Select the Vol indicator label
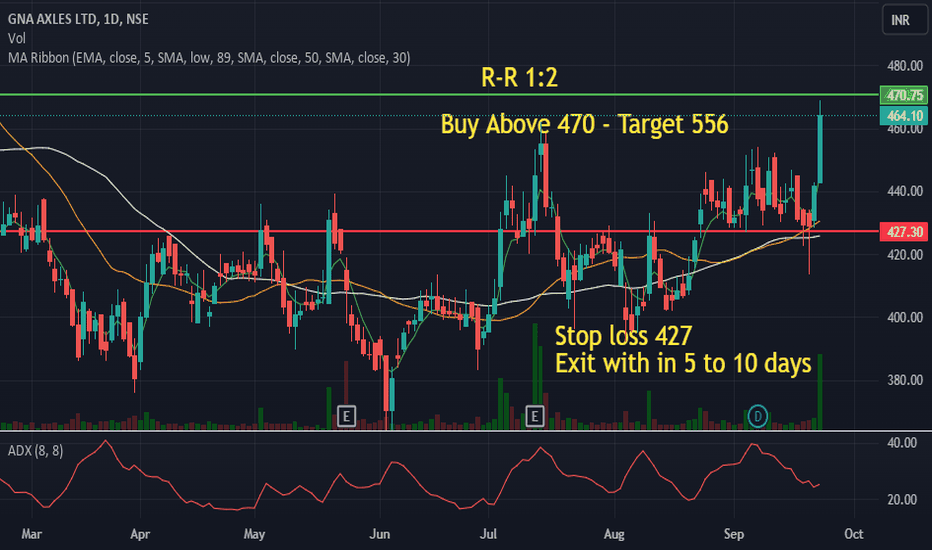Screen dimensions: 932x550 (17, 39)
